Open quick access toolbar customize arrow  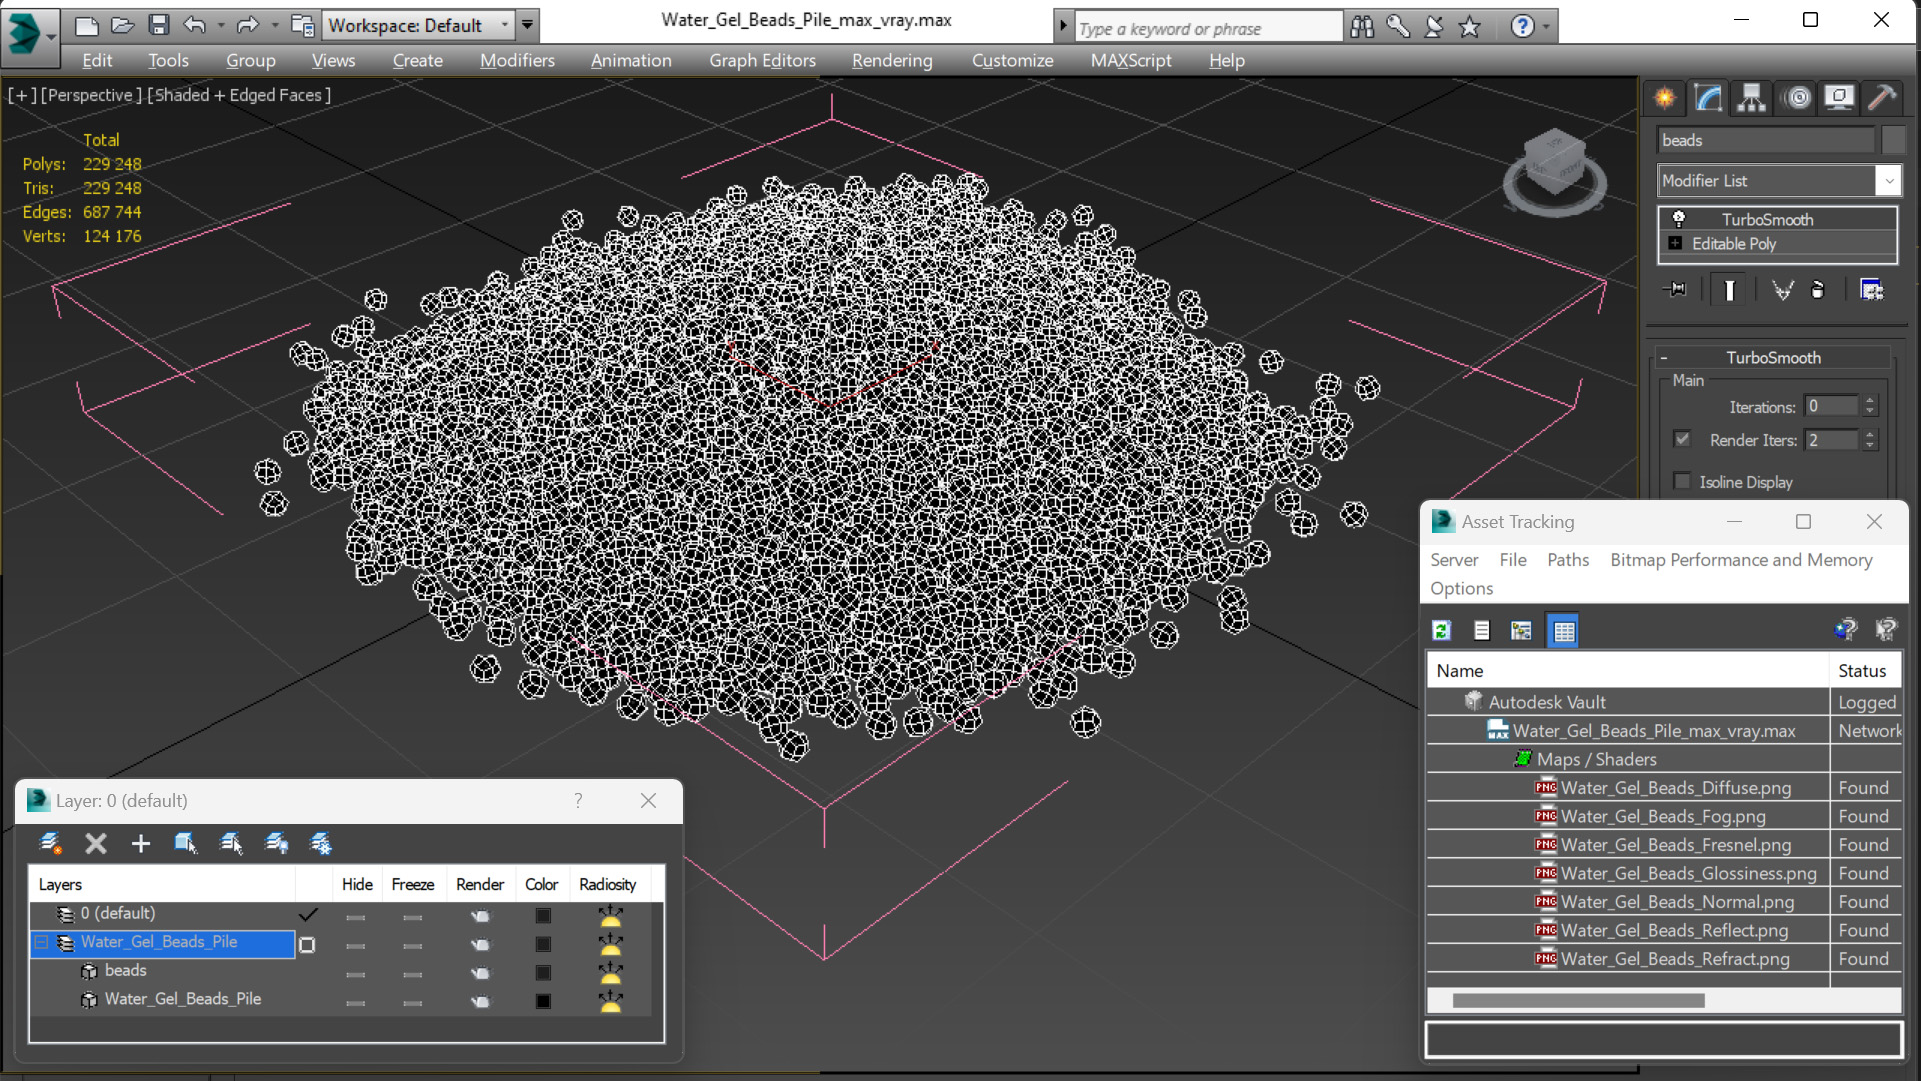[x=527, y=25]
